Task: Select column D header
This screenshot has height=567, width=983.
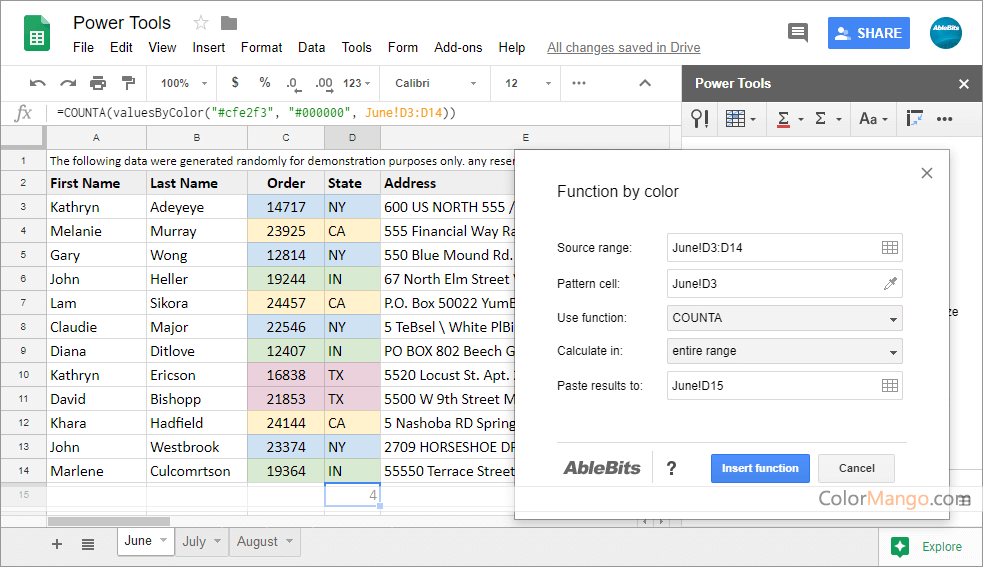Action: coord(352,137)
